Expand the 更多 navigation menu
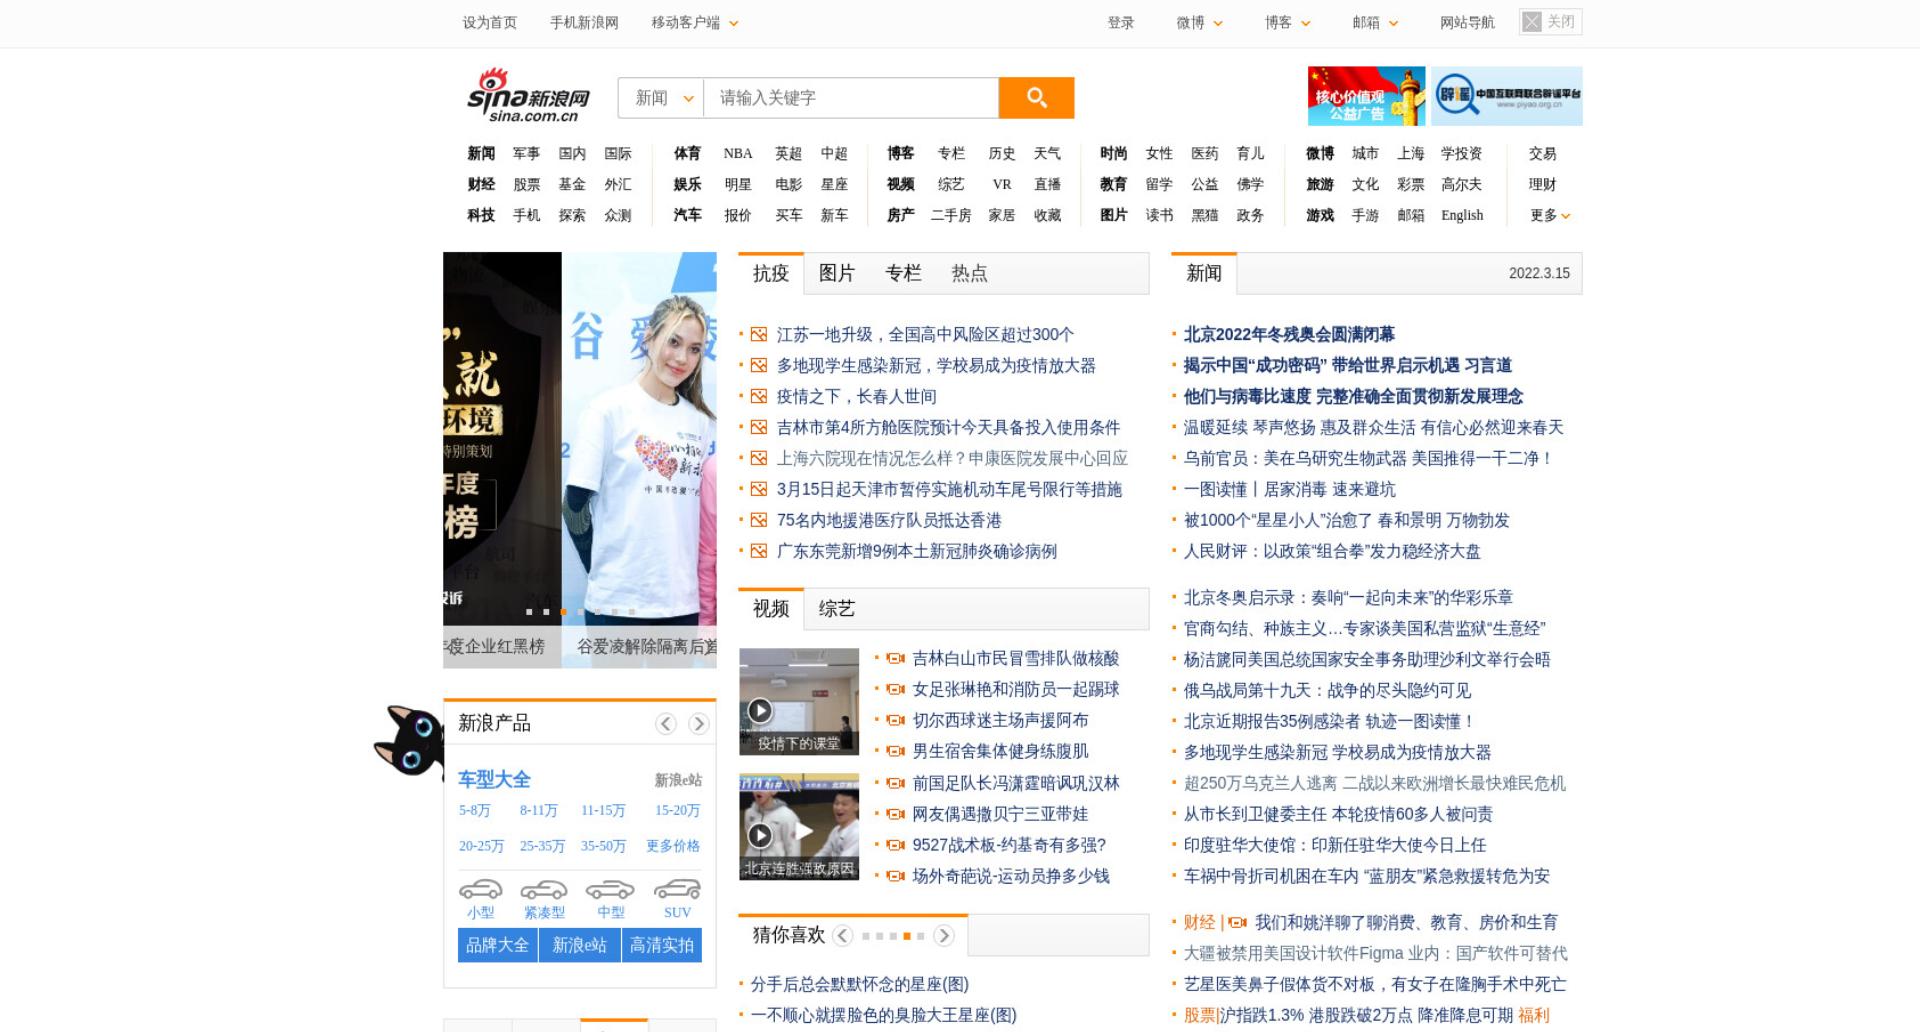 pos(1550,216)
